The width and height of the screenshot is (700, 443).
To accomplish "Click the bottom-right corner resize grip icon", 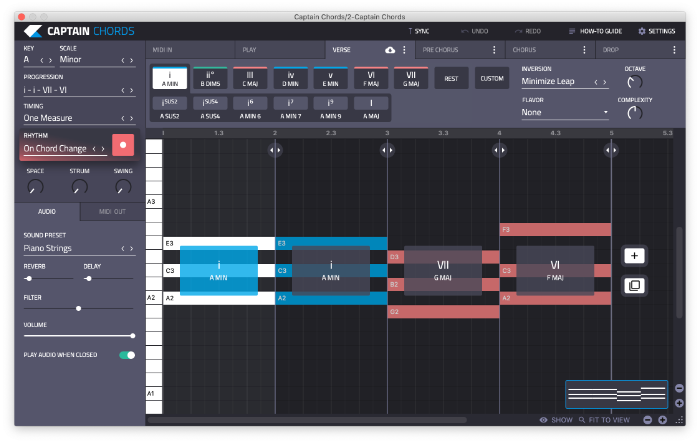I will [679, 420].
